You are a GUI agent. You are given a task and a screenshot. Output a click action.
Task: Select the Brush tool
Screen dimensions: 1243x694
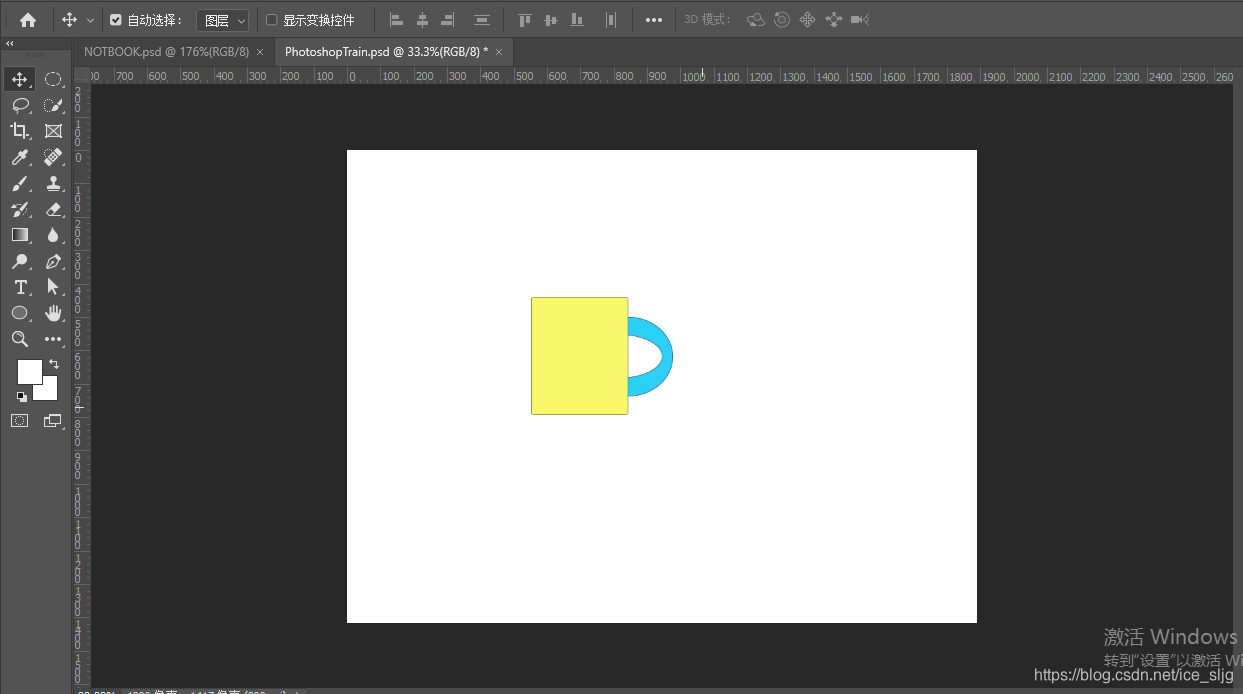(20, 184)
